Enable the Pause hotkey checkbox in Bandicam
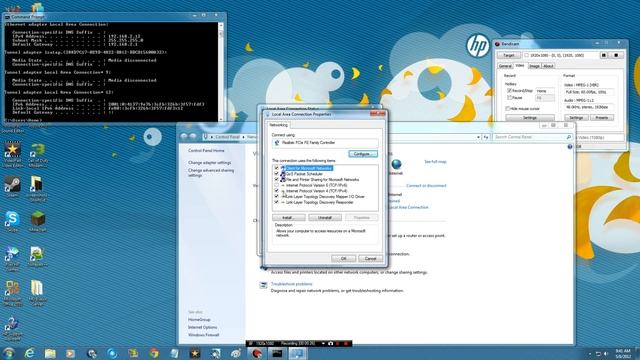Viewport: 640px width, 360px height. click(x=509, y=98)
